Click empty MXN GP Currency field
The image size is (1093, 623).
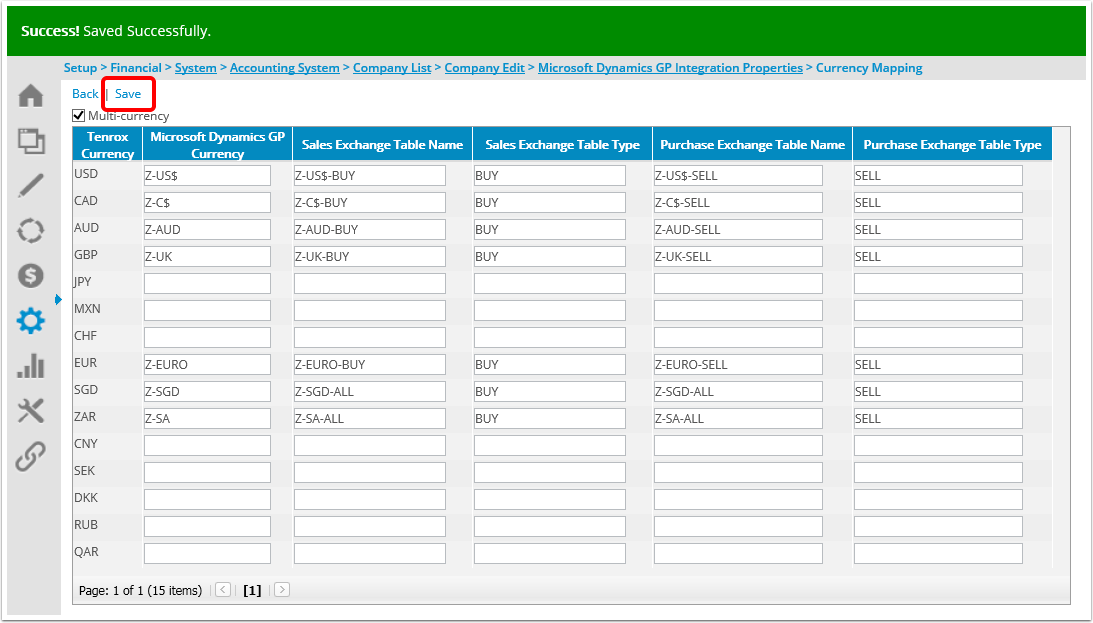207,310
